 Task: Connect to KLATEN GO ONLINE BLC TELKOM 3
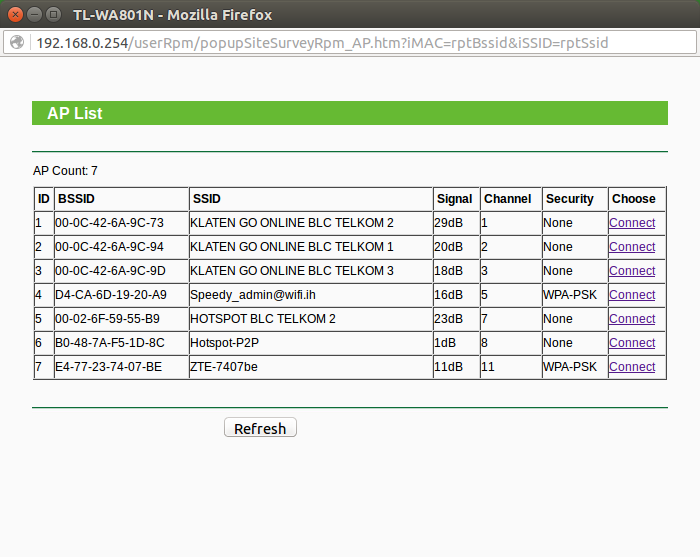pos(632,271)
